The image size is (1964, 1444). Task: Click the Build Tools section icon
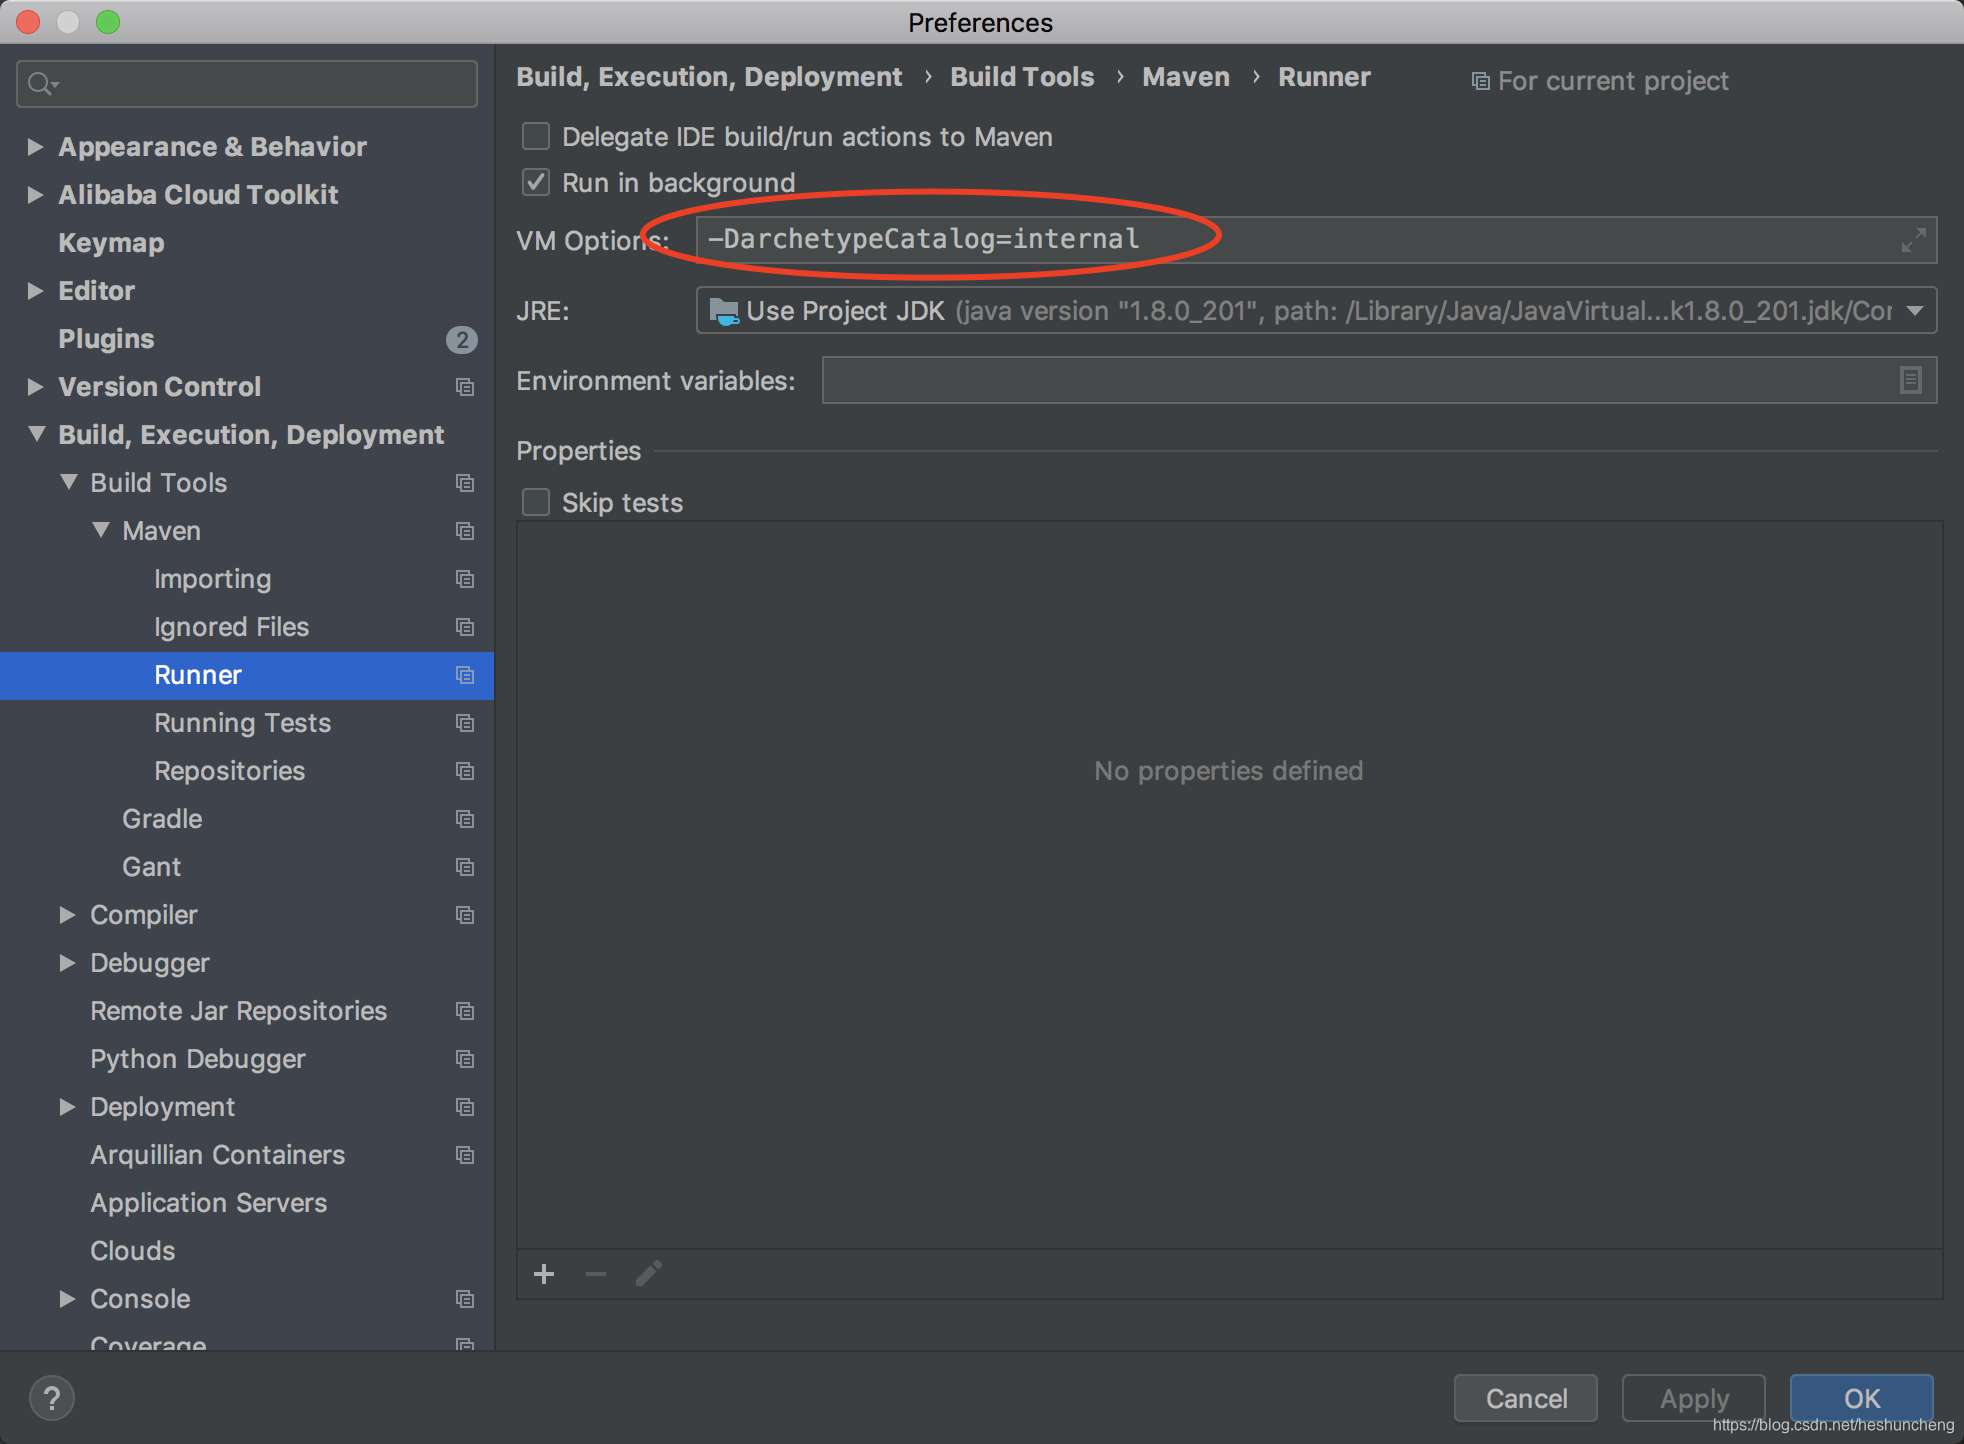(x=465, y=482)
